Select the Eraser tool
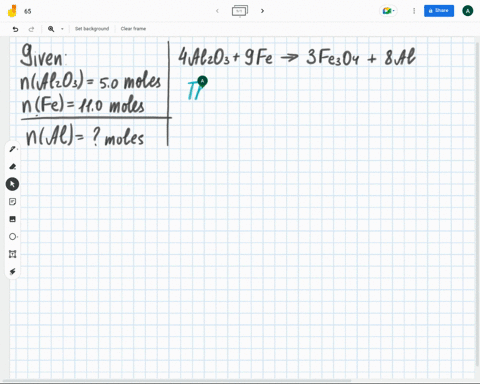Image resolution: width=480 pixels, height=384 pixels. click(12, 166)
